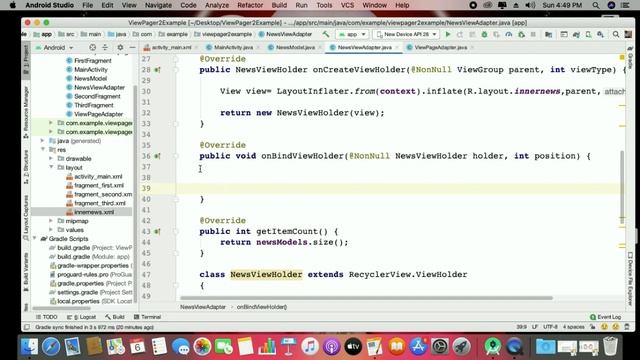Open Android Studio icon in the Dock
The image size is (640, 360).
[493, 347]
